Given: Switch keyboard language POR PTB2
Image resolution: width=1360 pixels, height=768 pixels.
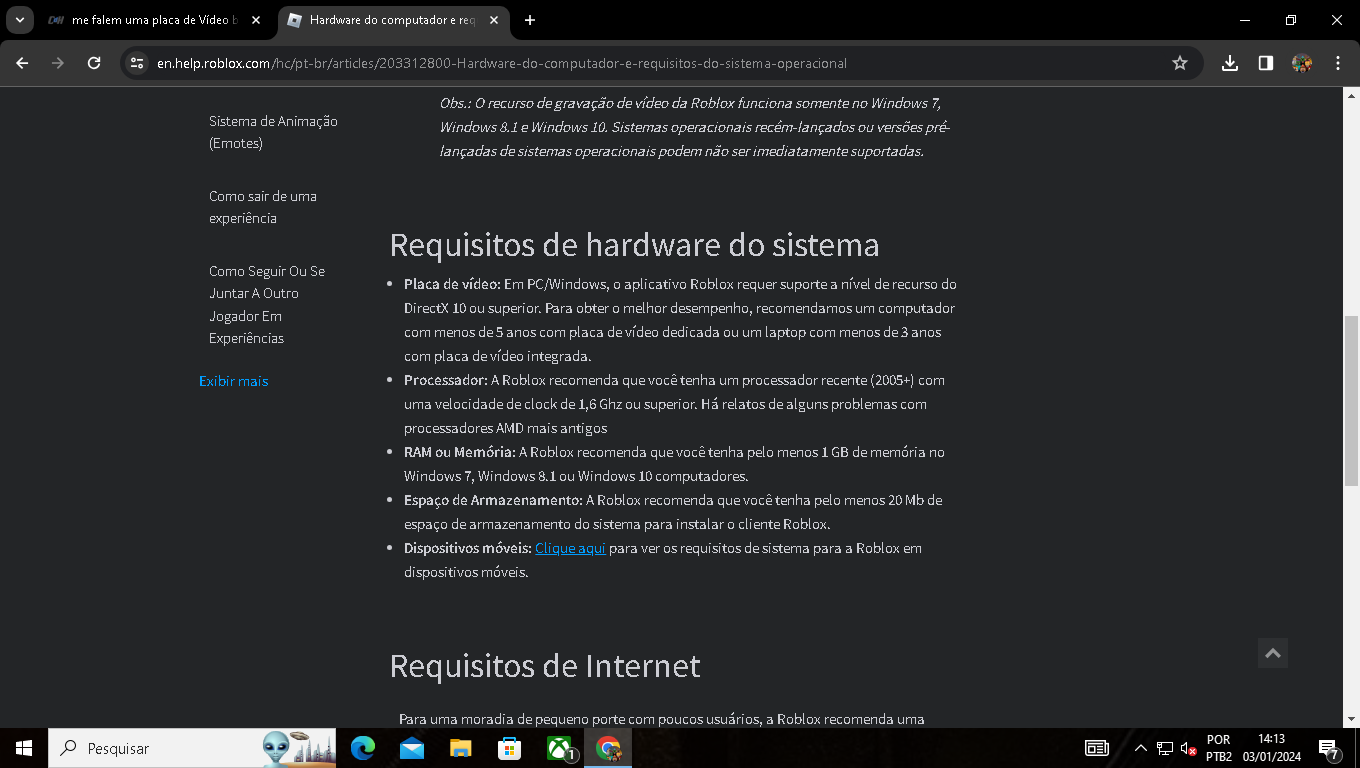Looking at the screenshot, I should tap(1219, 748).
